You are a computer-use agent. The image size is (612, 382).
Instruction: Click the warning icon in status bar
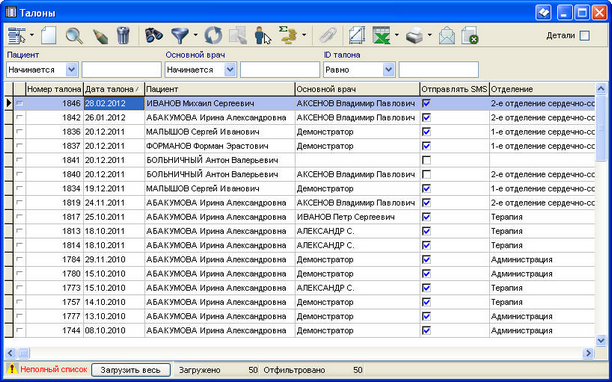(12, 369)
